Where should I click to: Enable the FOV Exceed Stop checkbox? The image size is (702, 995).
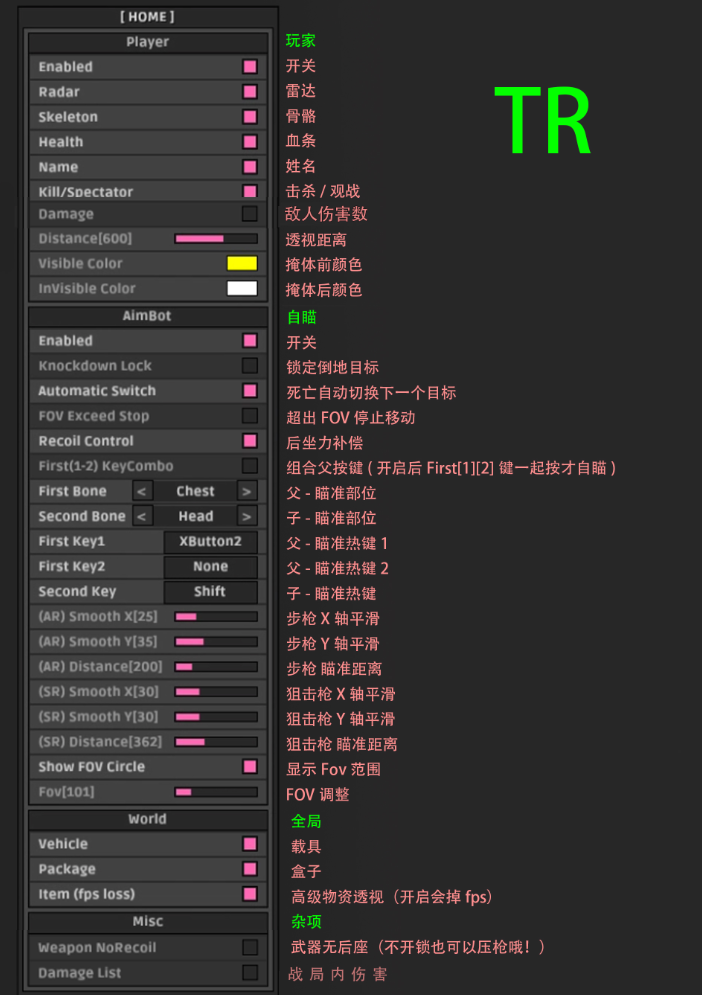249,416
